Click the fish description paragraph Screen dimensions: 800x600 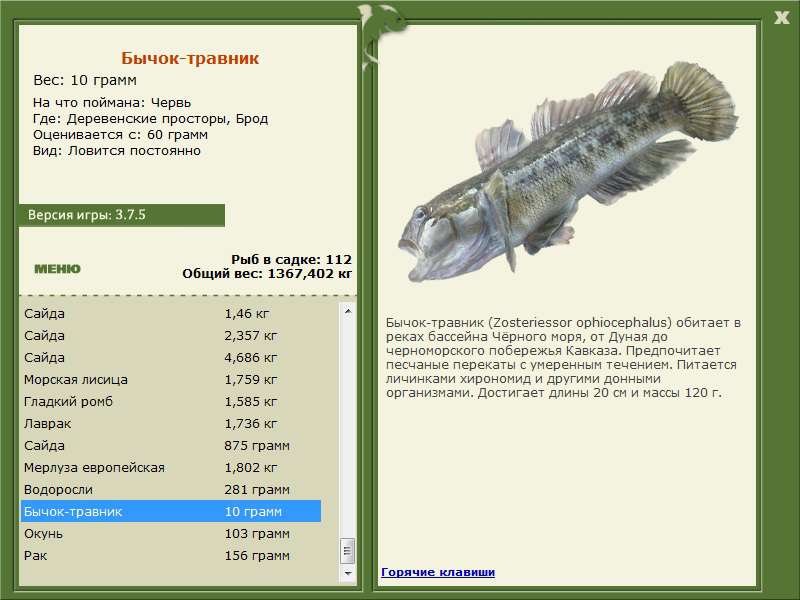tap(563, 358)
